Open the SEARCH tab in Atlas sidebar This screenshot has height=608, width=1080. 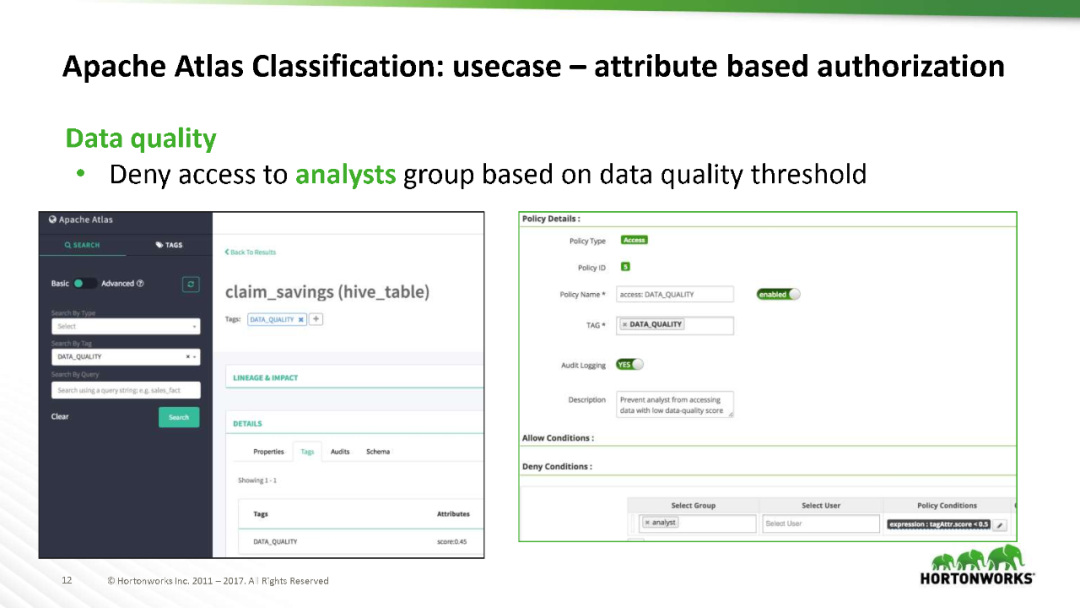(83, 245)
